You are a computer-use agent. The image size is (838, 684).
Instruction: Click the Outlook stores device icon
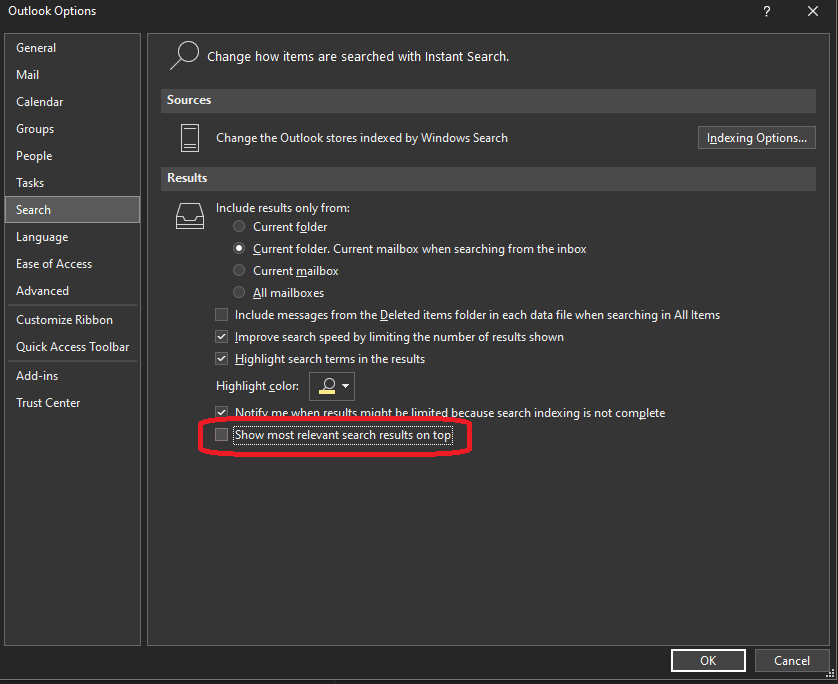click(190, 138)
